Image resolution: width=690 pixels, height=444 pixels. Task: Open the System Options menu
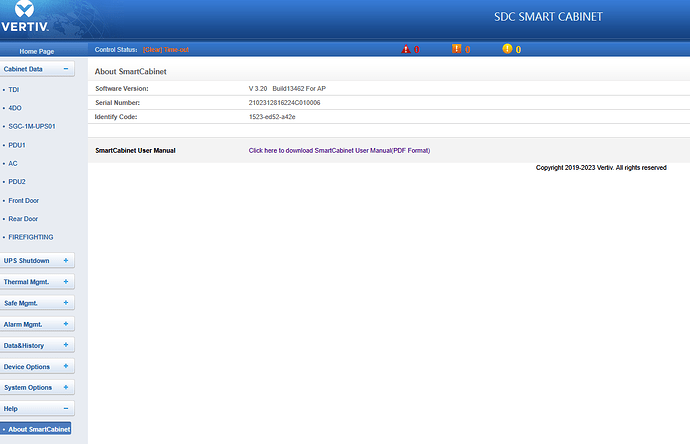[66, 387]
